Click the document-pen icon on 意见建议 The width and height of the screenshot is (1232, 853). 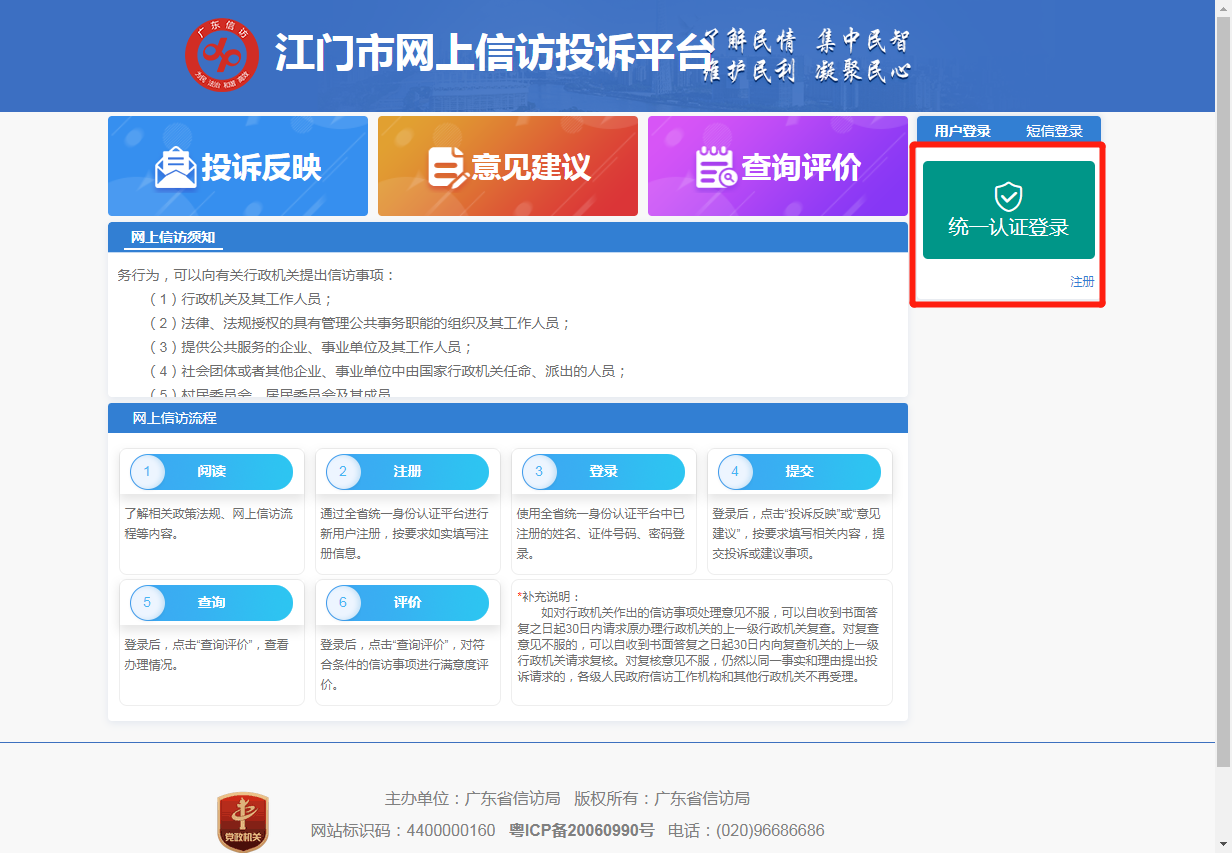click(x=447, y=167)
